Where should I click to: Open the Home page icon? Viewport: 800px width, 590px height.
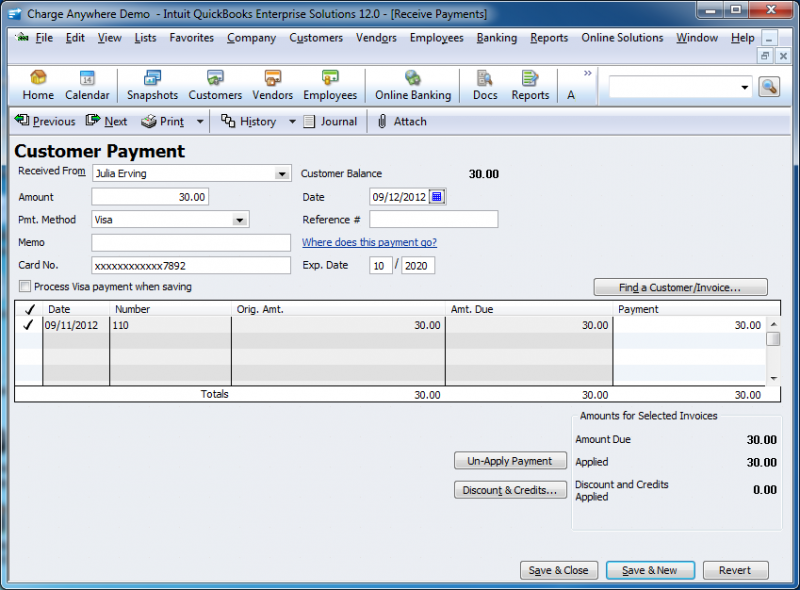point(37,85)
